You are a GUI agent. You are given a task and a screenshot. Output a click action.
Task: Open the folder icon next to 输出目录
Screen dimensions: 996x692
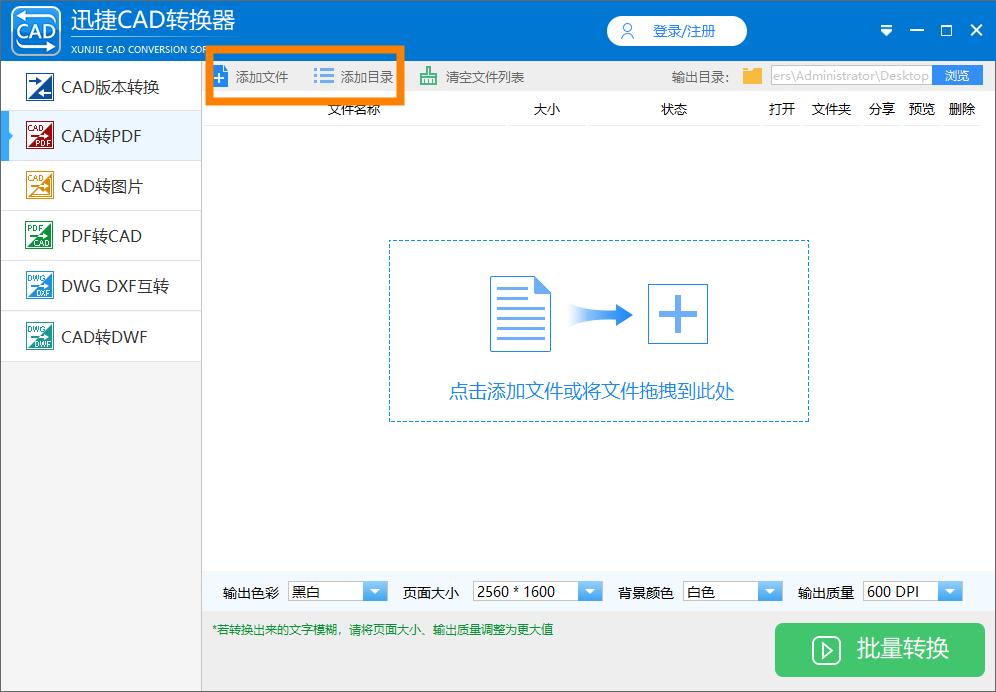(x=752, y=75)
